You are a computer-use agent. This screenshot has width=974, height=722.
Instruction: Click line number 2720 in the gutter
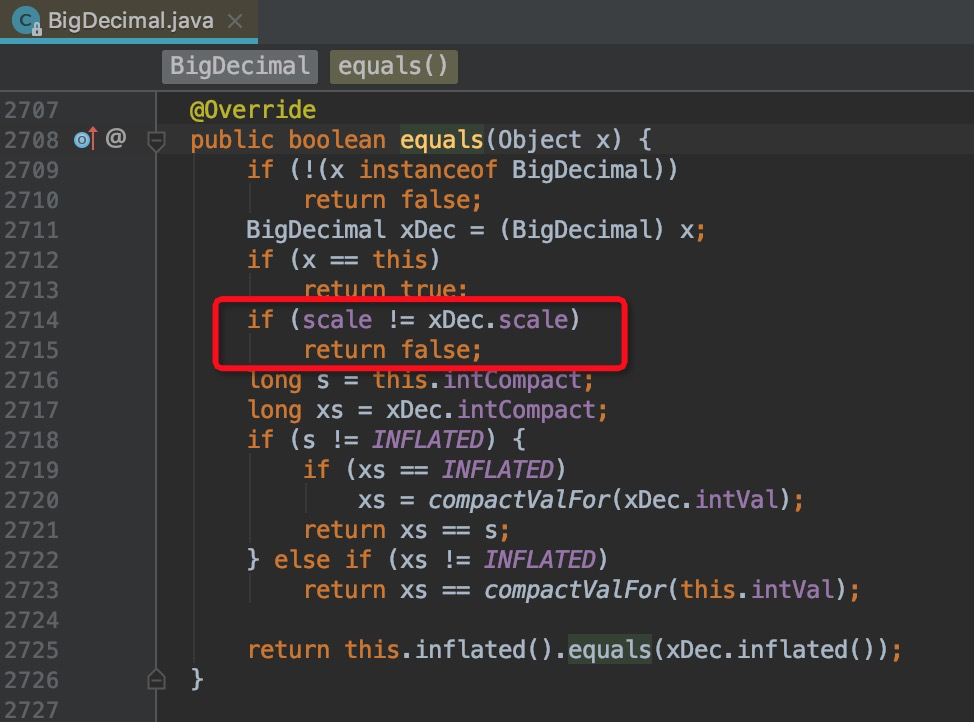(x=31, y=501)
